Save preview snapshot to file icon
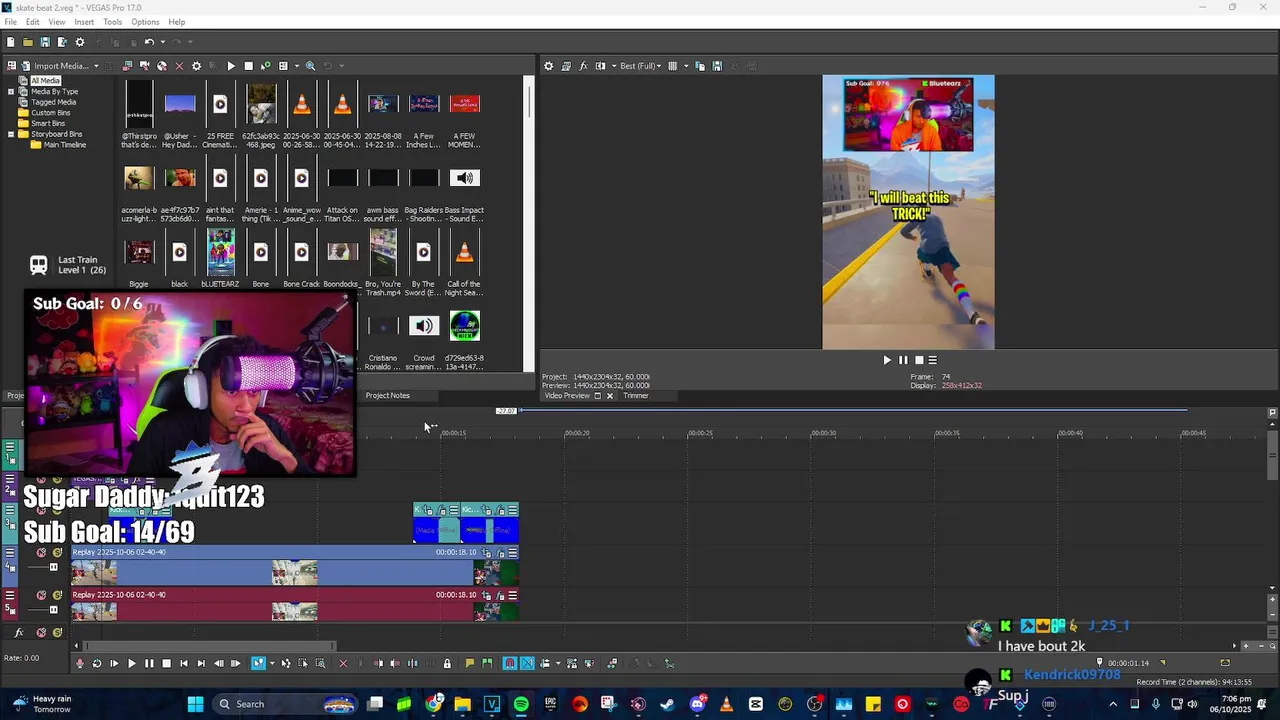This screenshot has height=720, width=1280. click(x=717, y=66)
